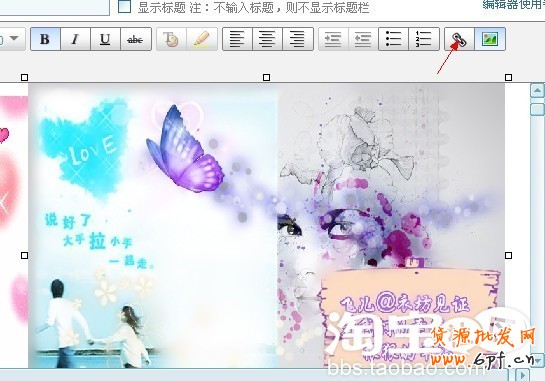545x381 pixels.
Task: Decrease the indent
Action: (363, 39)
